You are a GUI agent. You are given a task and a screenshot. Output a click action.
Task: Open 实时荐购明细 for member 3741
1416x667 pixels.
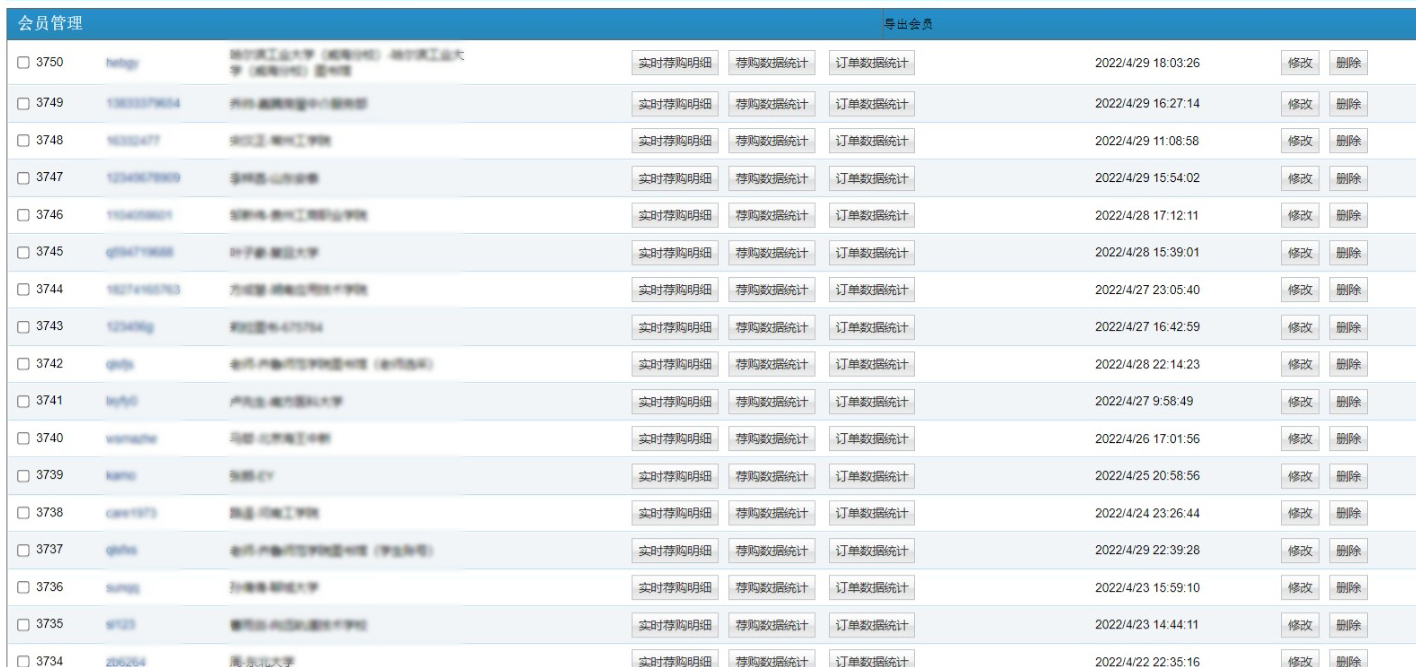click(674, 402)
